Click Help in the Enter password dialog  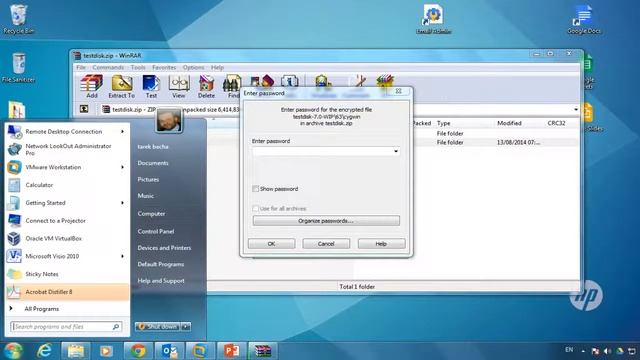coord(381,244)
